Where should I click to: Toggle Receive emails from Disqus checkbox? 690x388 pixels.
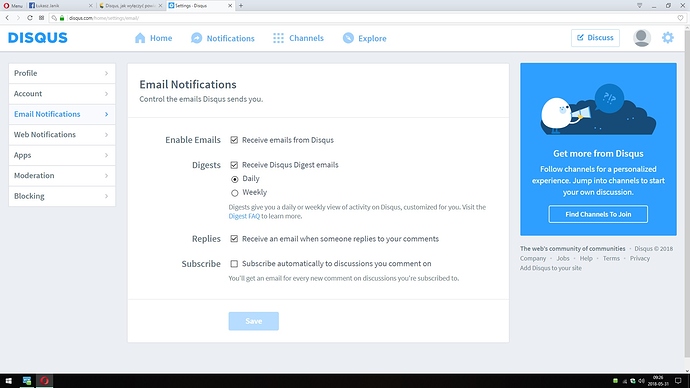[234, 140]
